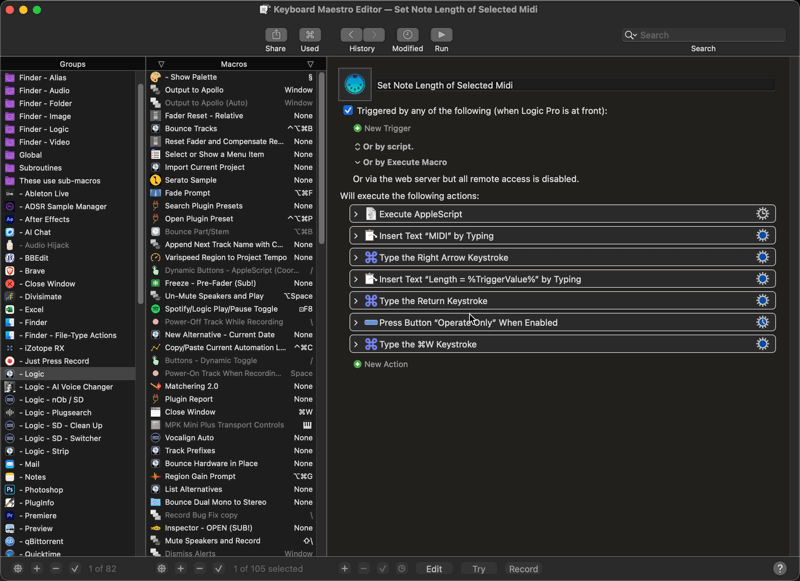Click the Record button
The width and height of the screenshot is (800, 581).
tap(523, 568)
